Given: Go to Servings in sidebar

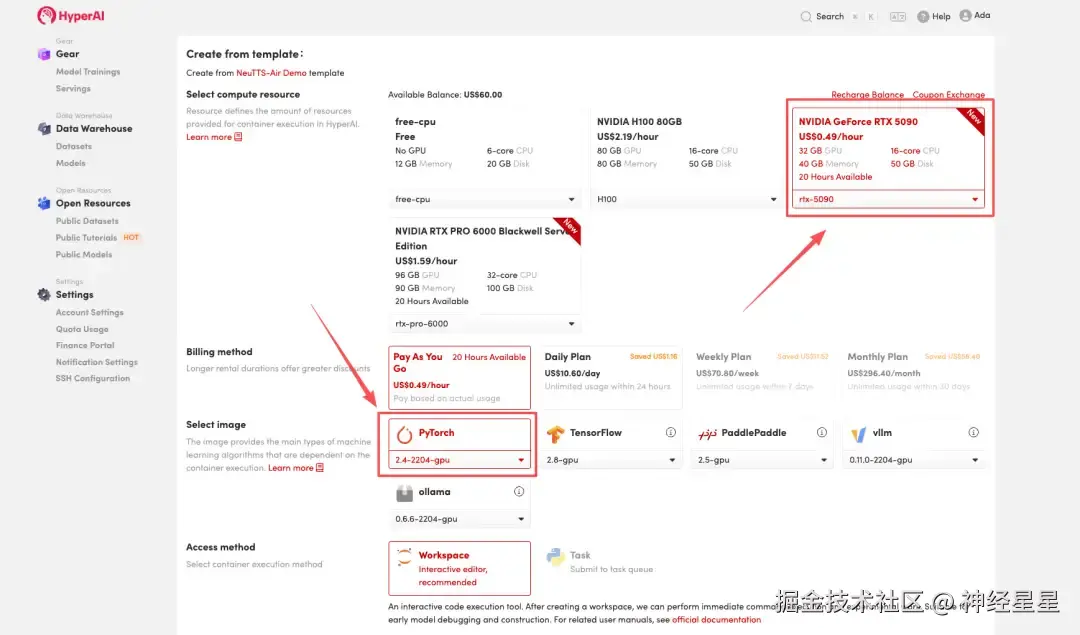Looking at the screenshot, I should click(73, 89).
